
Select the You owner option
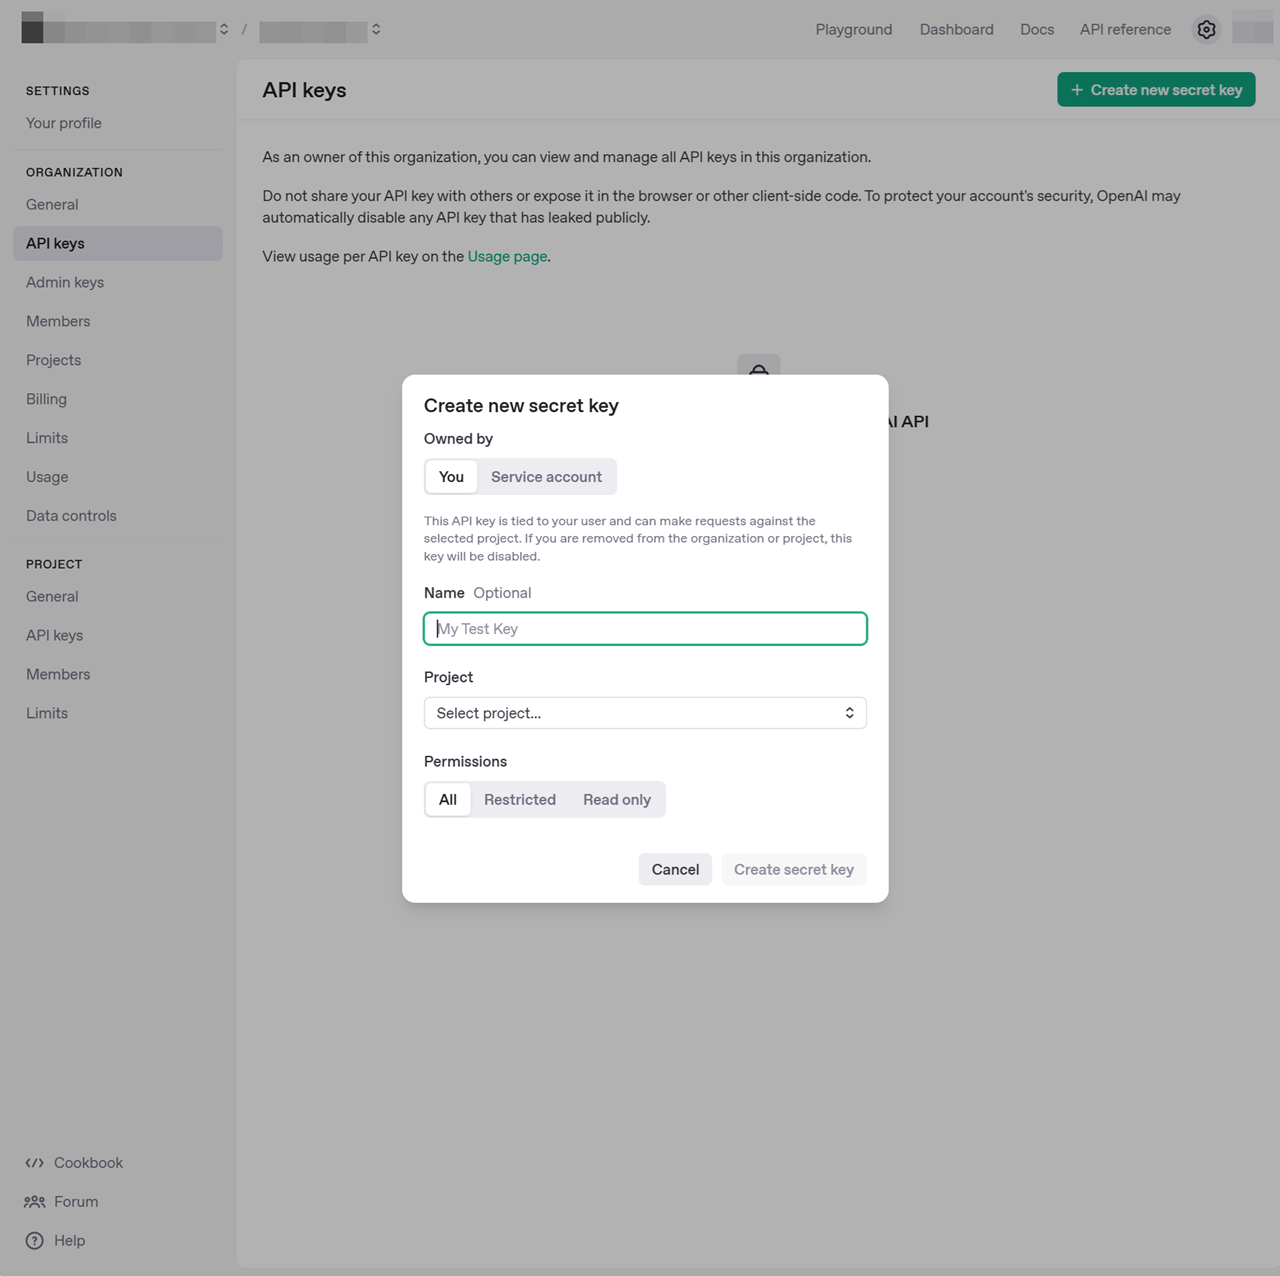tap(451, 477)
